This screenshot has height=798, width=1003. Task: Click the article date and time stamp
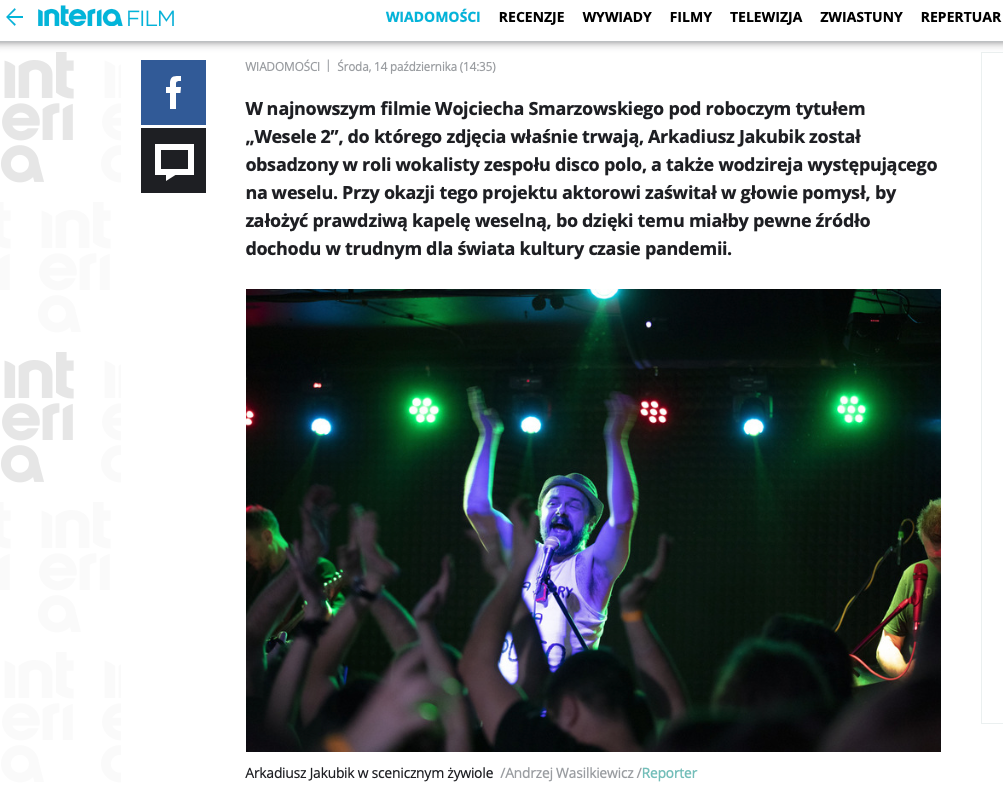click(x=416, y=66)
